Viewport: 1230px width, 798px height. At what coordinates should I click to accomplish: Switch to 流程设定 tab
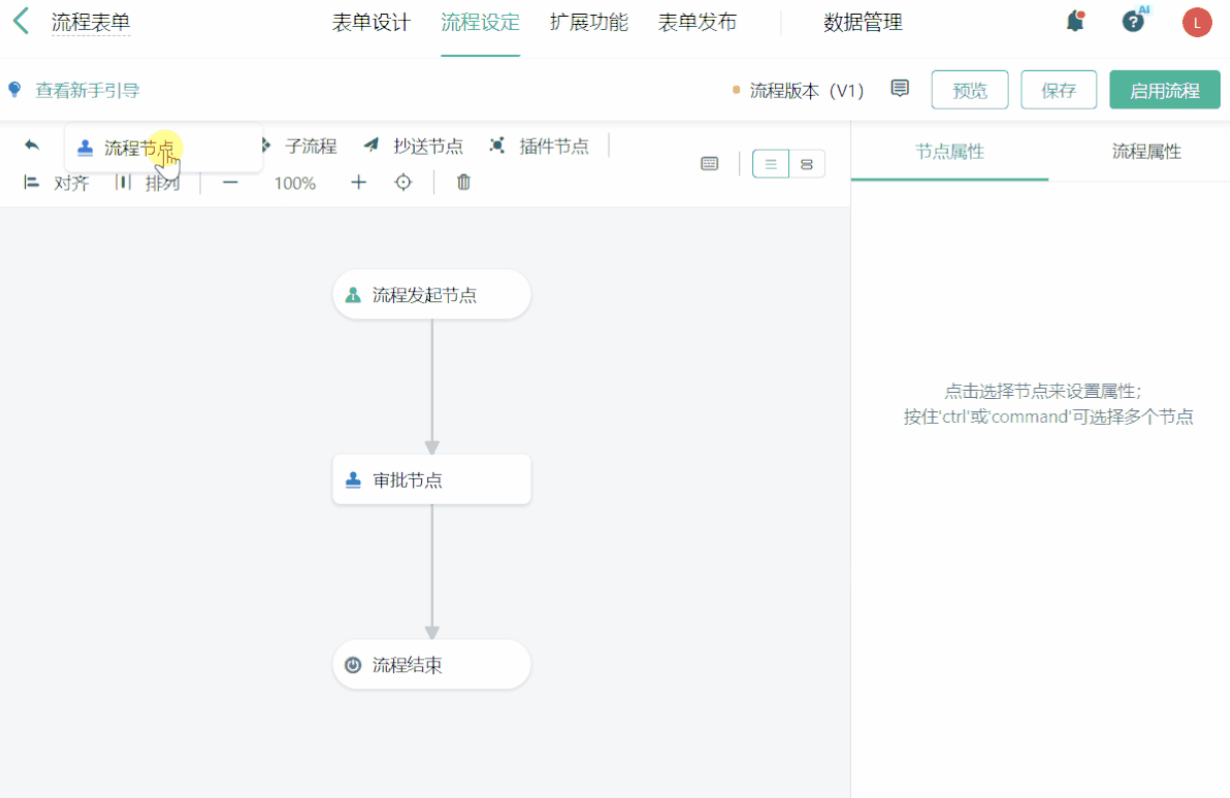coord(480,23)
